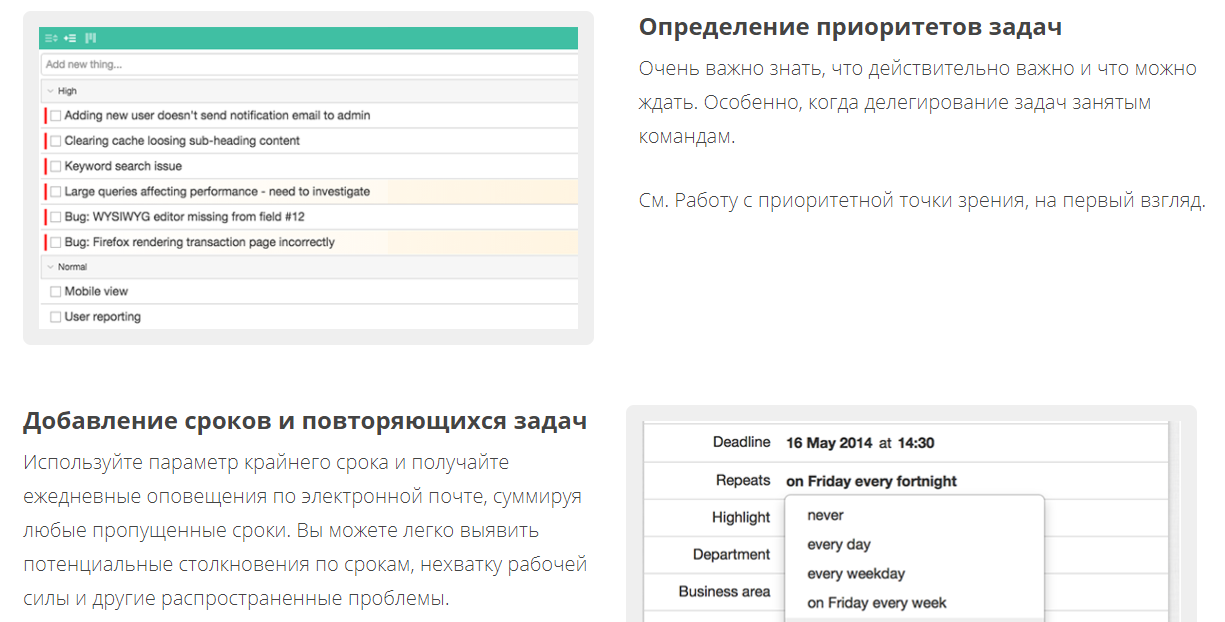Select 'on Friday every week' in the Repeats dropdown
Viewport: 1225px width, 622px height.
(873, 602)
